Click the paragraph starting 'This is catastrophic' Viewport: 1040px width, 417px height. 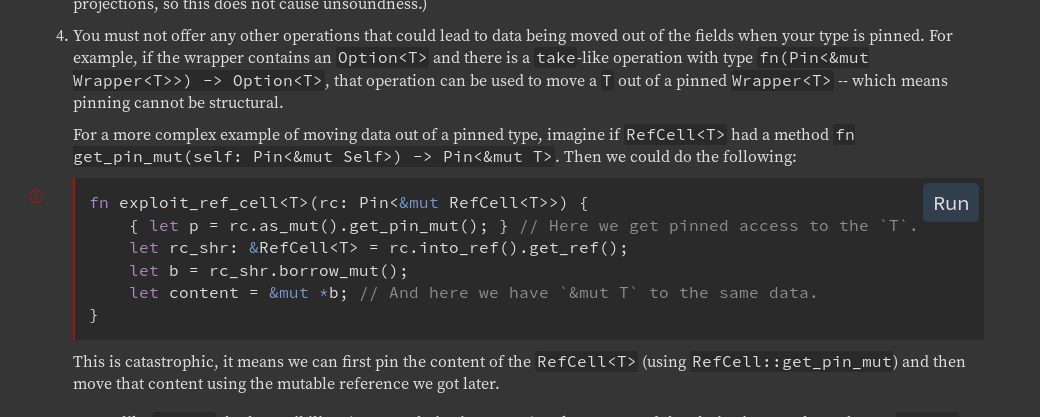click(519, 373)
